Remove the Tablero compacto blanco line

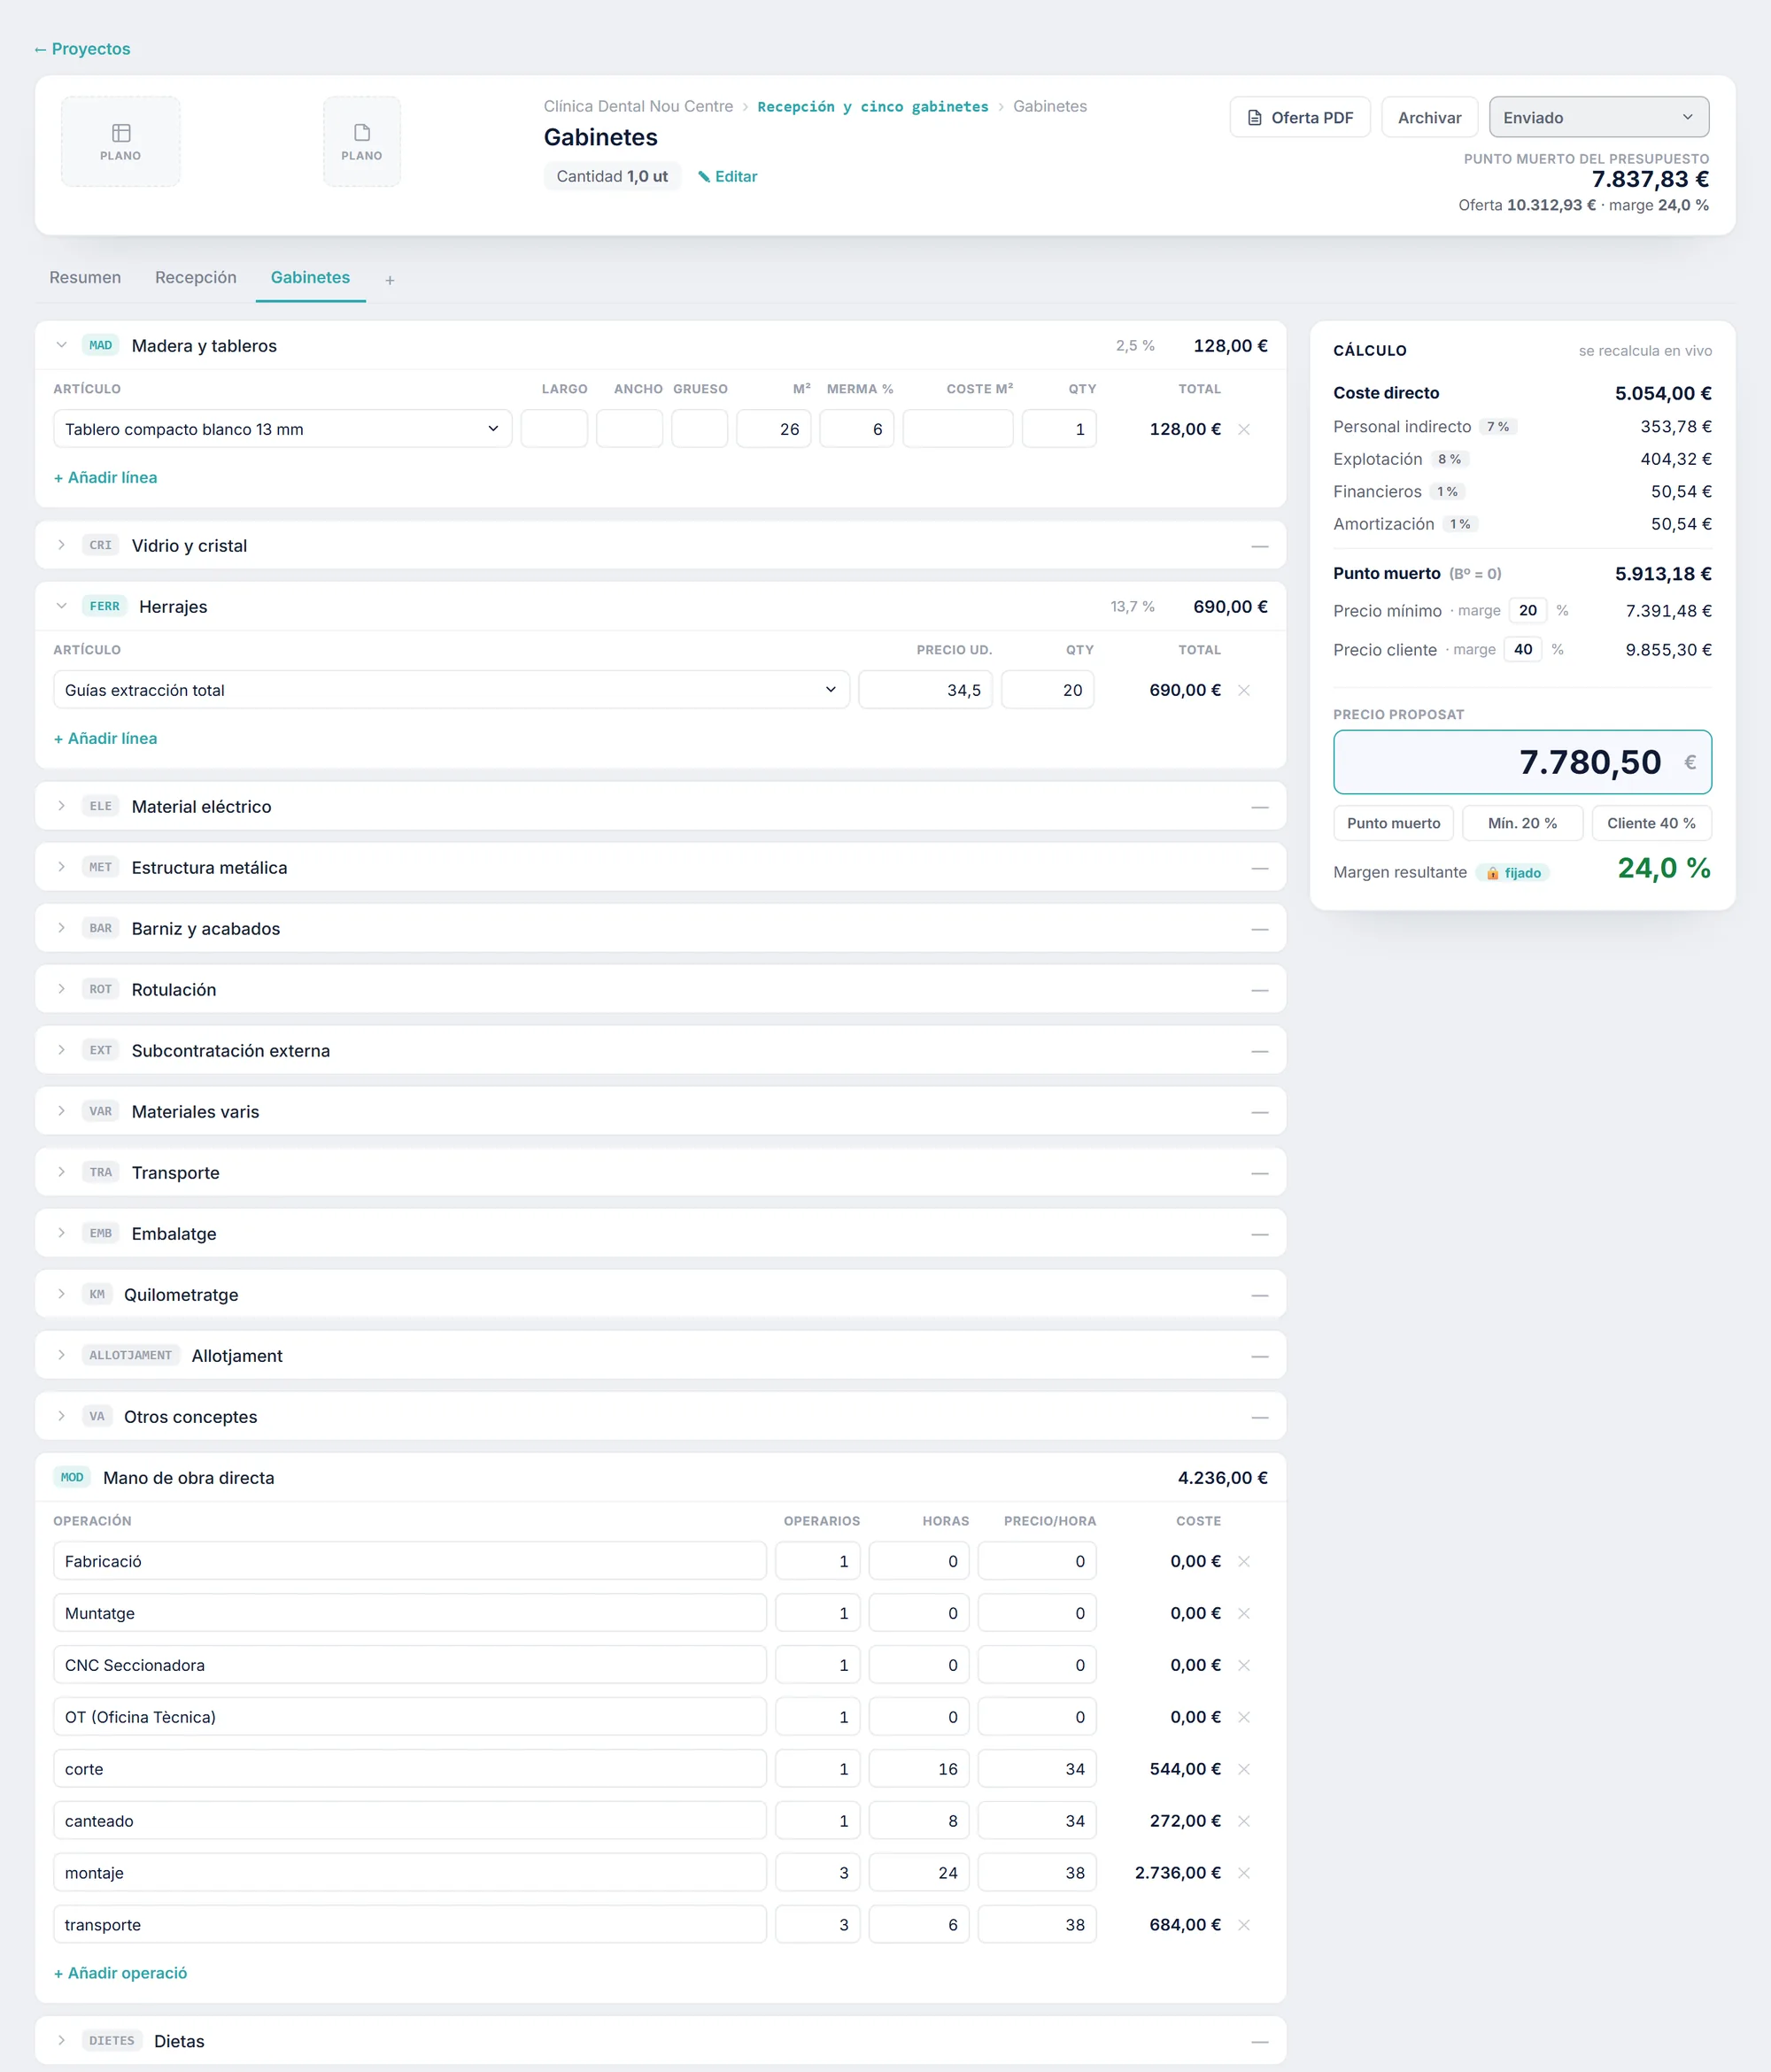click(x=1244, y=429)
